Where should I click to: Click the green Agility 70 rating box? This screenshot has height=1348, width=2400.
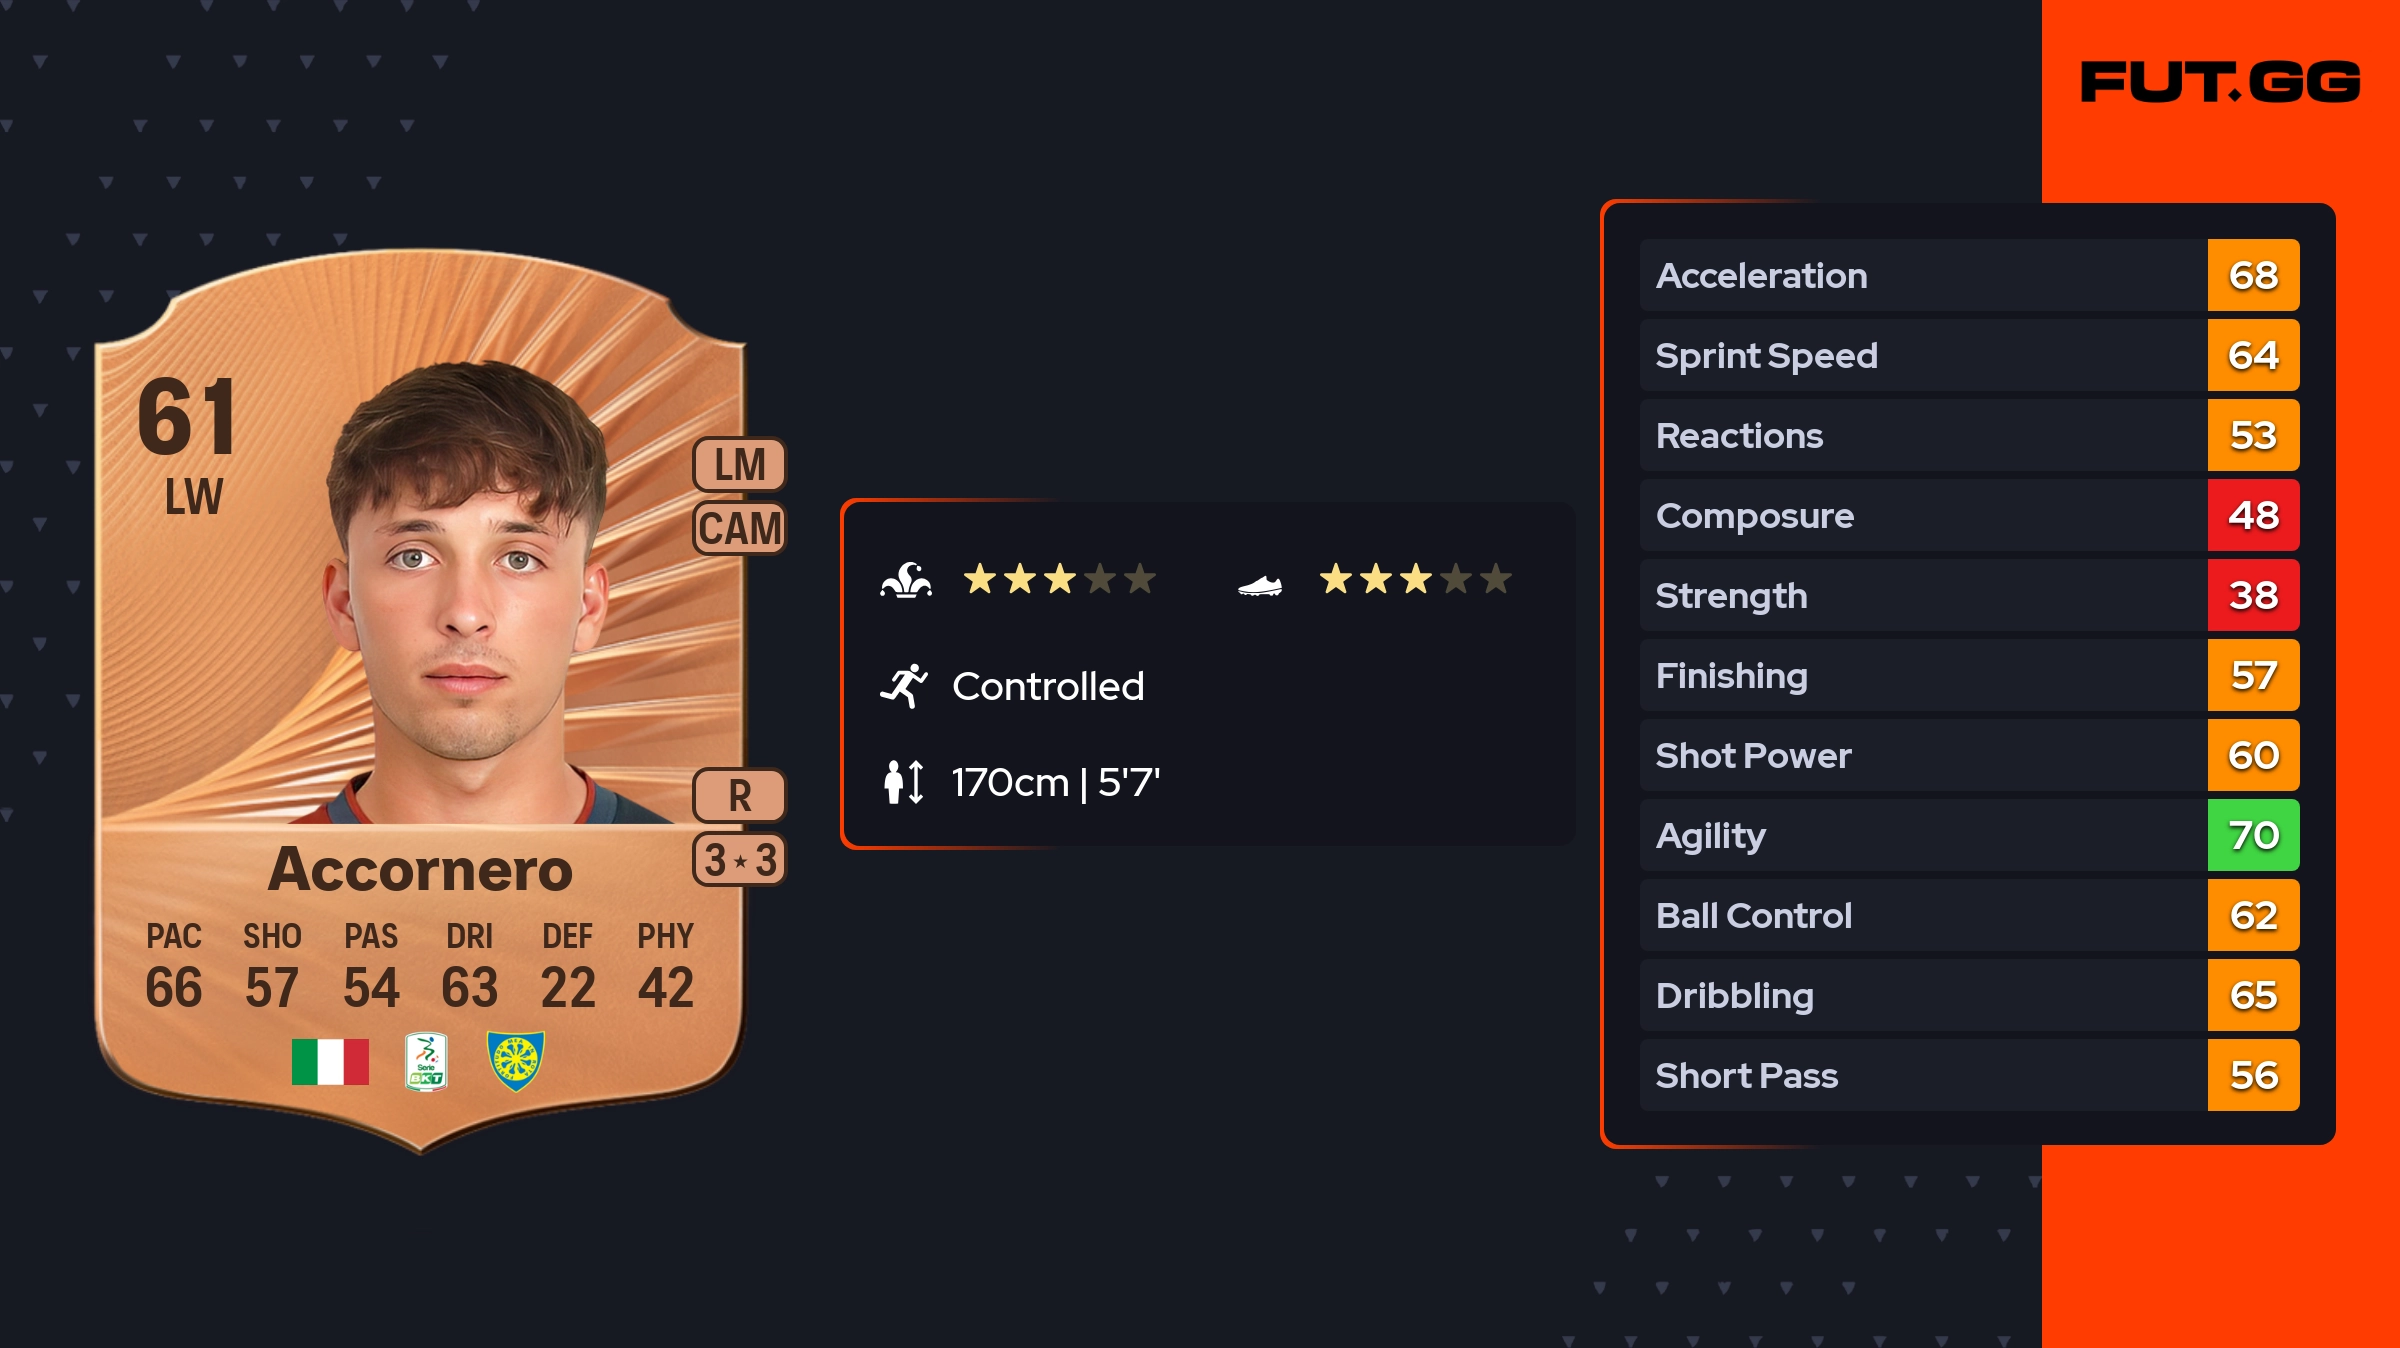click(2253, 835)
